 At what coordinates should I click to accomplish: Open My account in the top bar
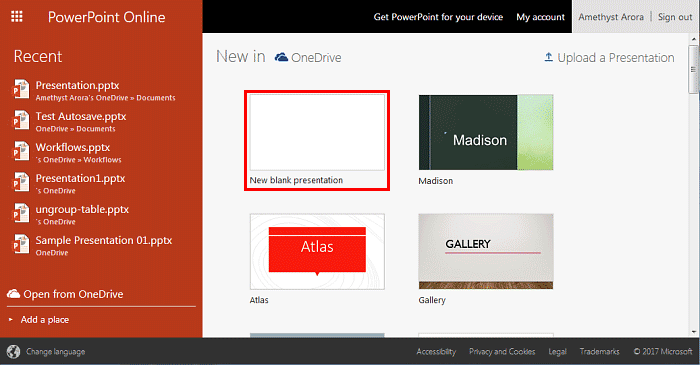coord(540,17)
